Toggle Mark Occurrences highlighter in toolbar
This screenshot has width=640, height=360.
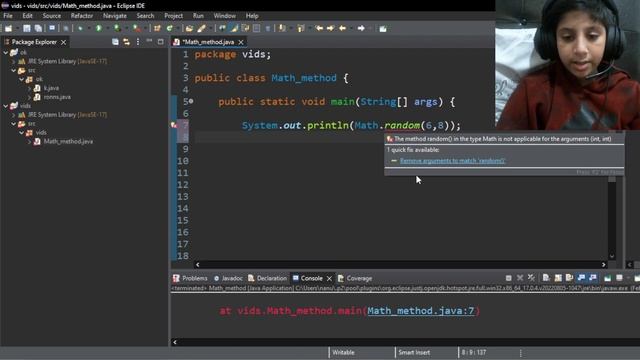[234, 28]
